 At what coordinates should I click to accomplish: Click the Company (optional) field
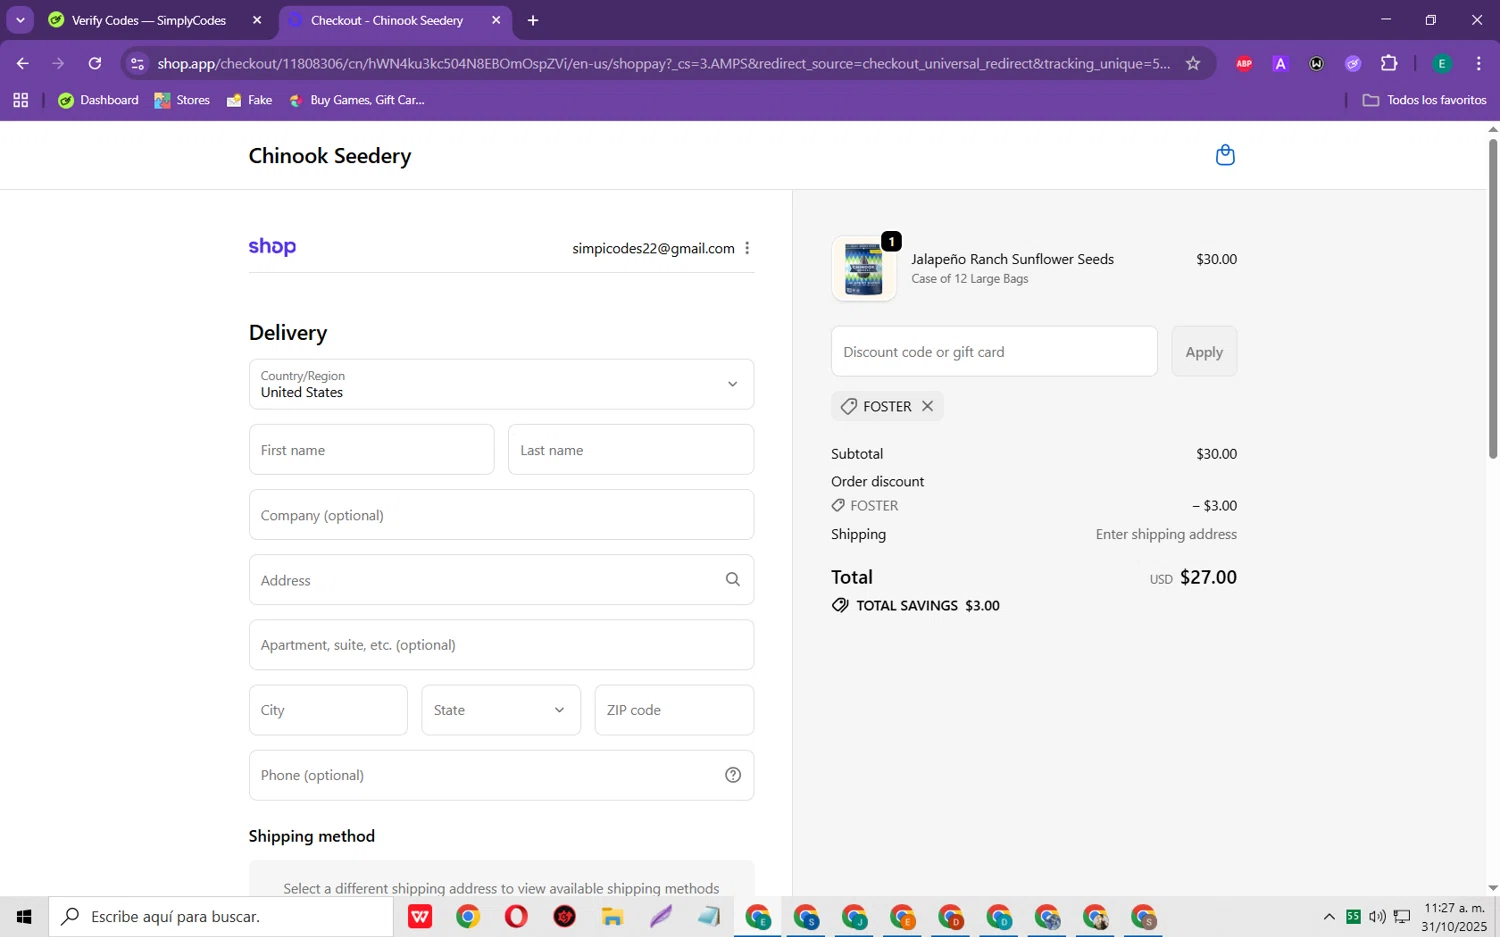click(x=501, y=515)
